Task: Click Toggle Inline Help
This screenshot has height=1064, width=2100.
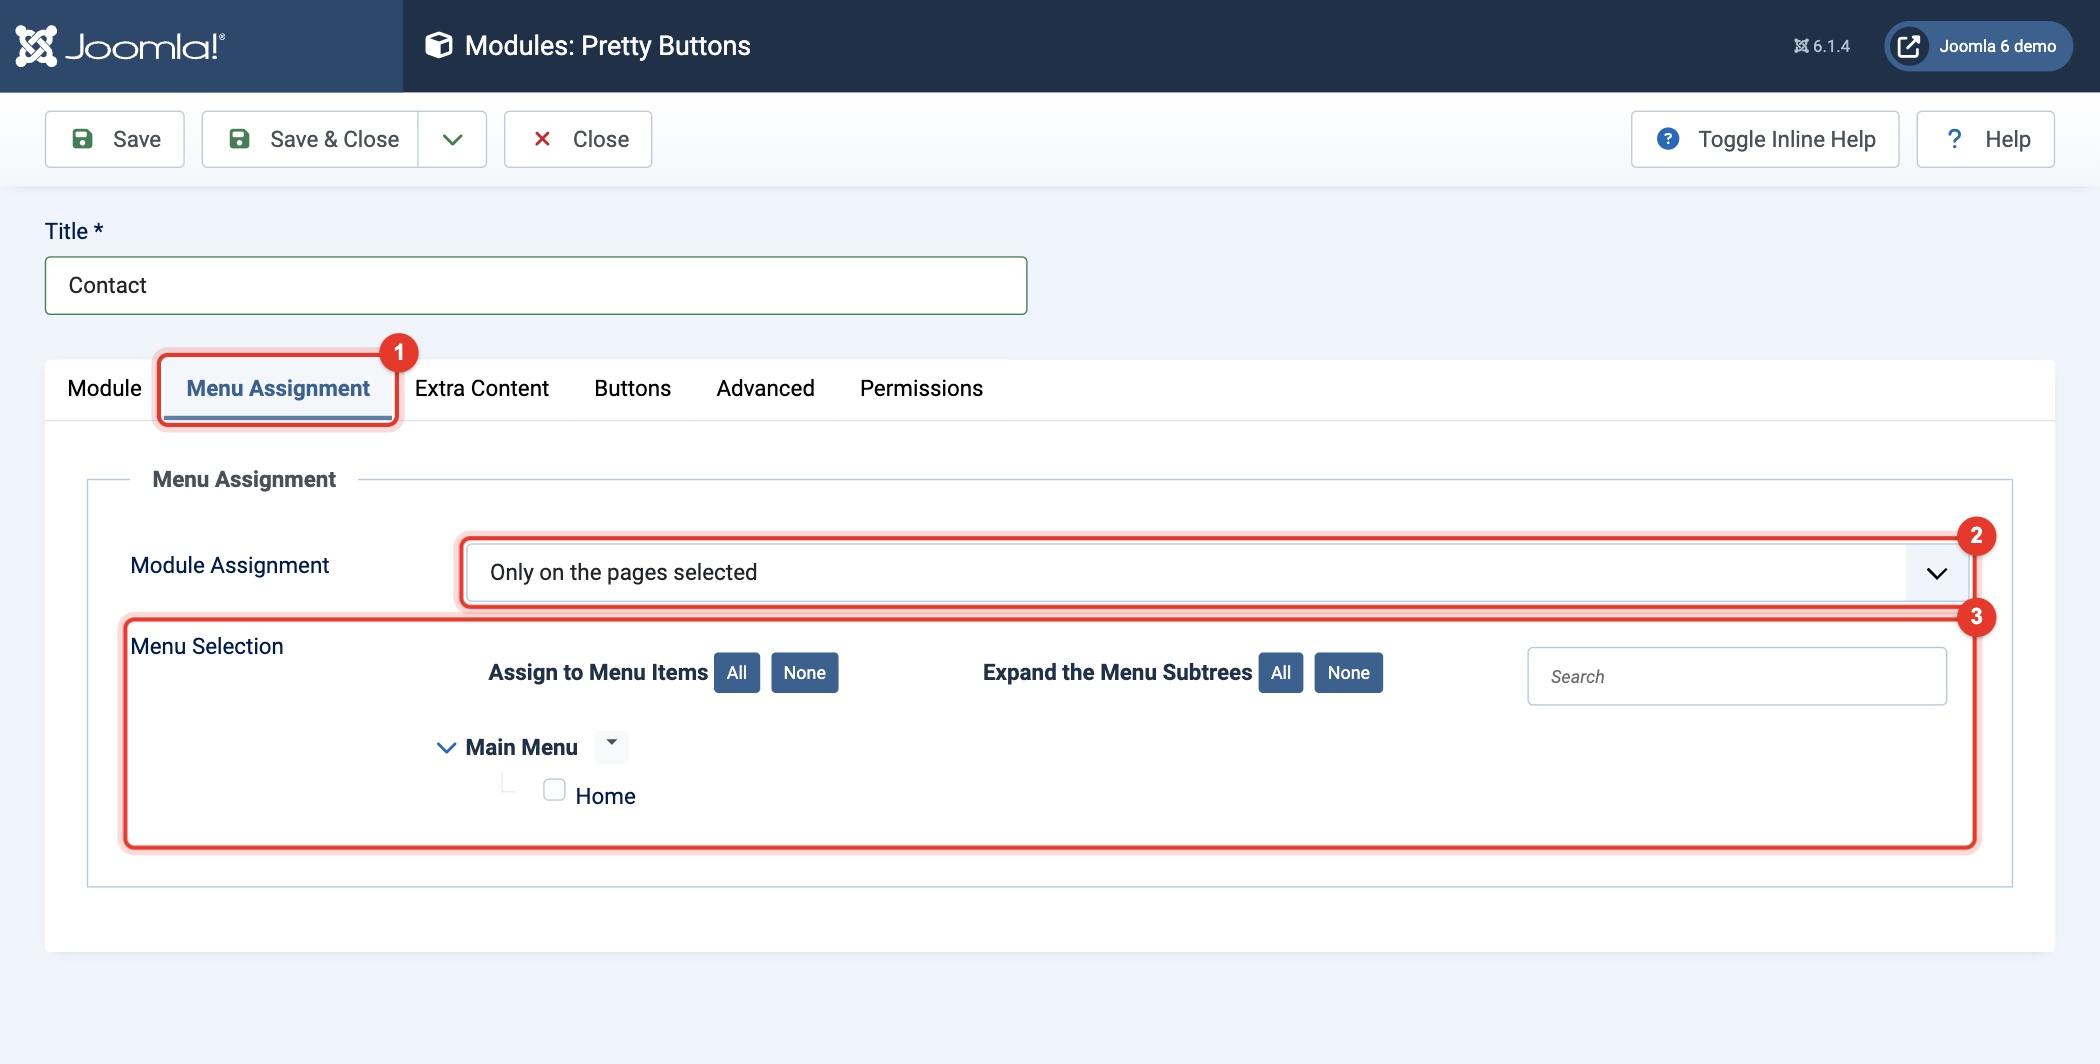Action: point(1765,139)
